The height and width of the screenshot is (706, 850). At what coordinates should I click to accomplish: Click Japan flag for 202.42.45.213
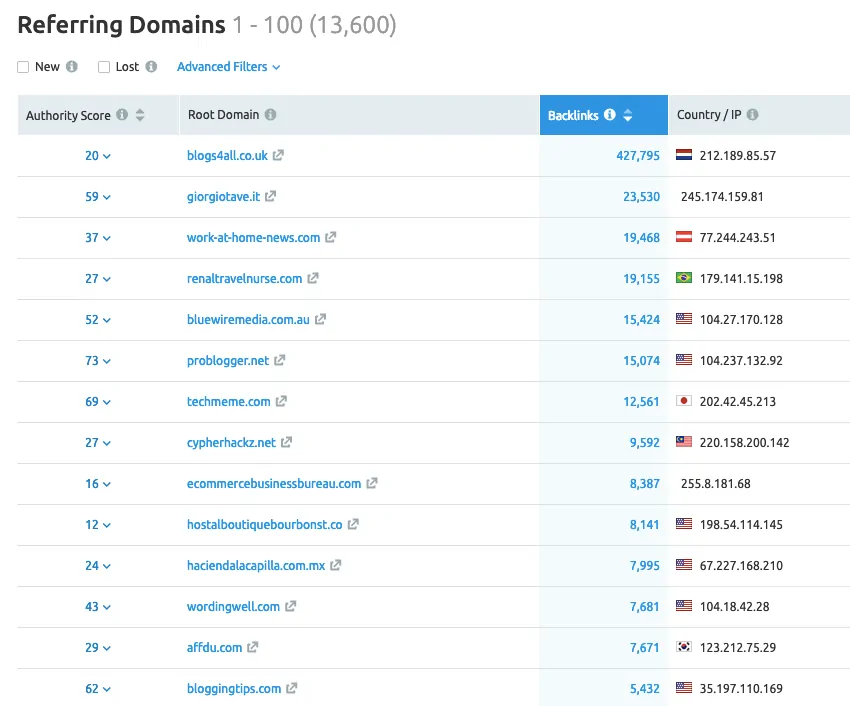(684, 401)
